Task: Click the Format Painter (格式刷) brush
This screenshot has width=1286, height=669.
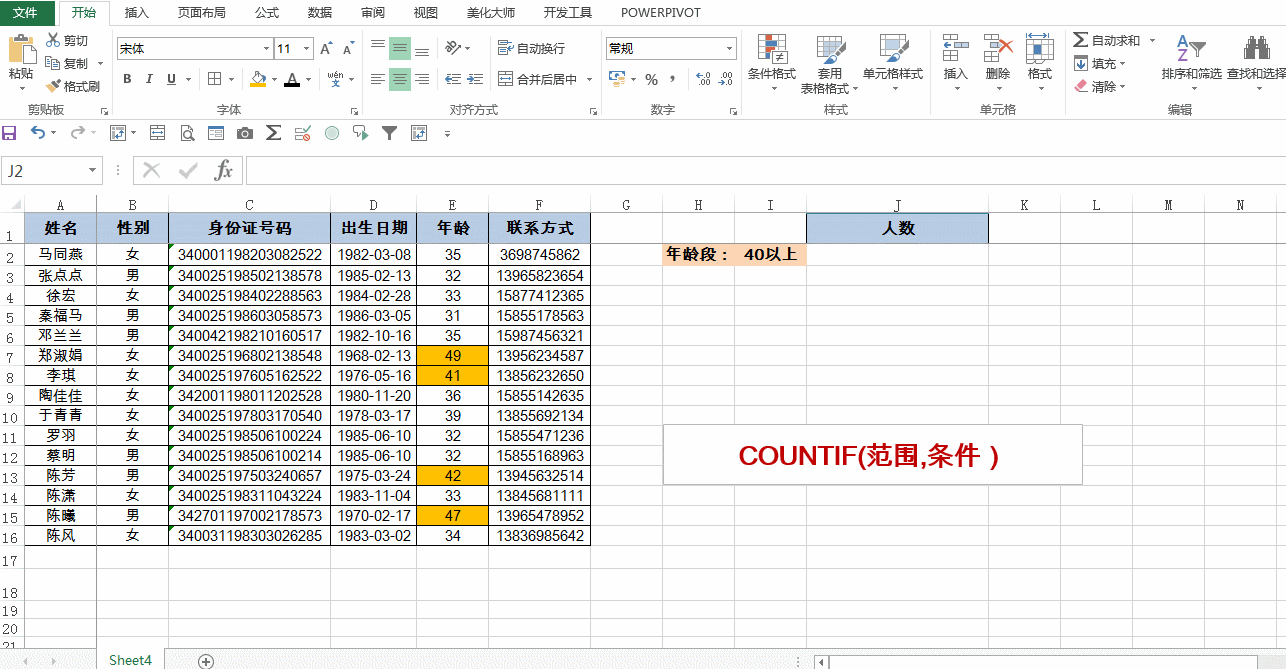Action: coord(53,87)
